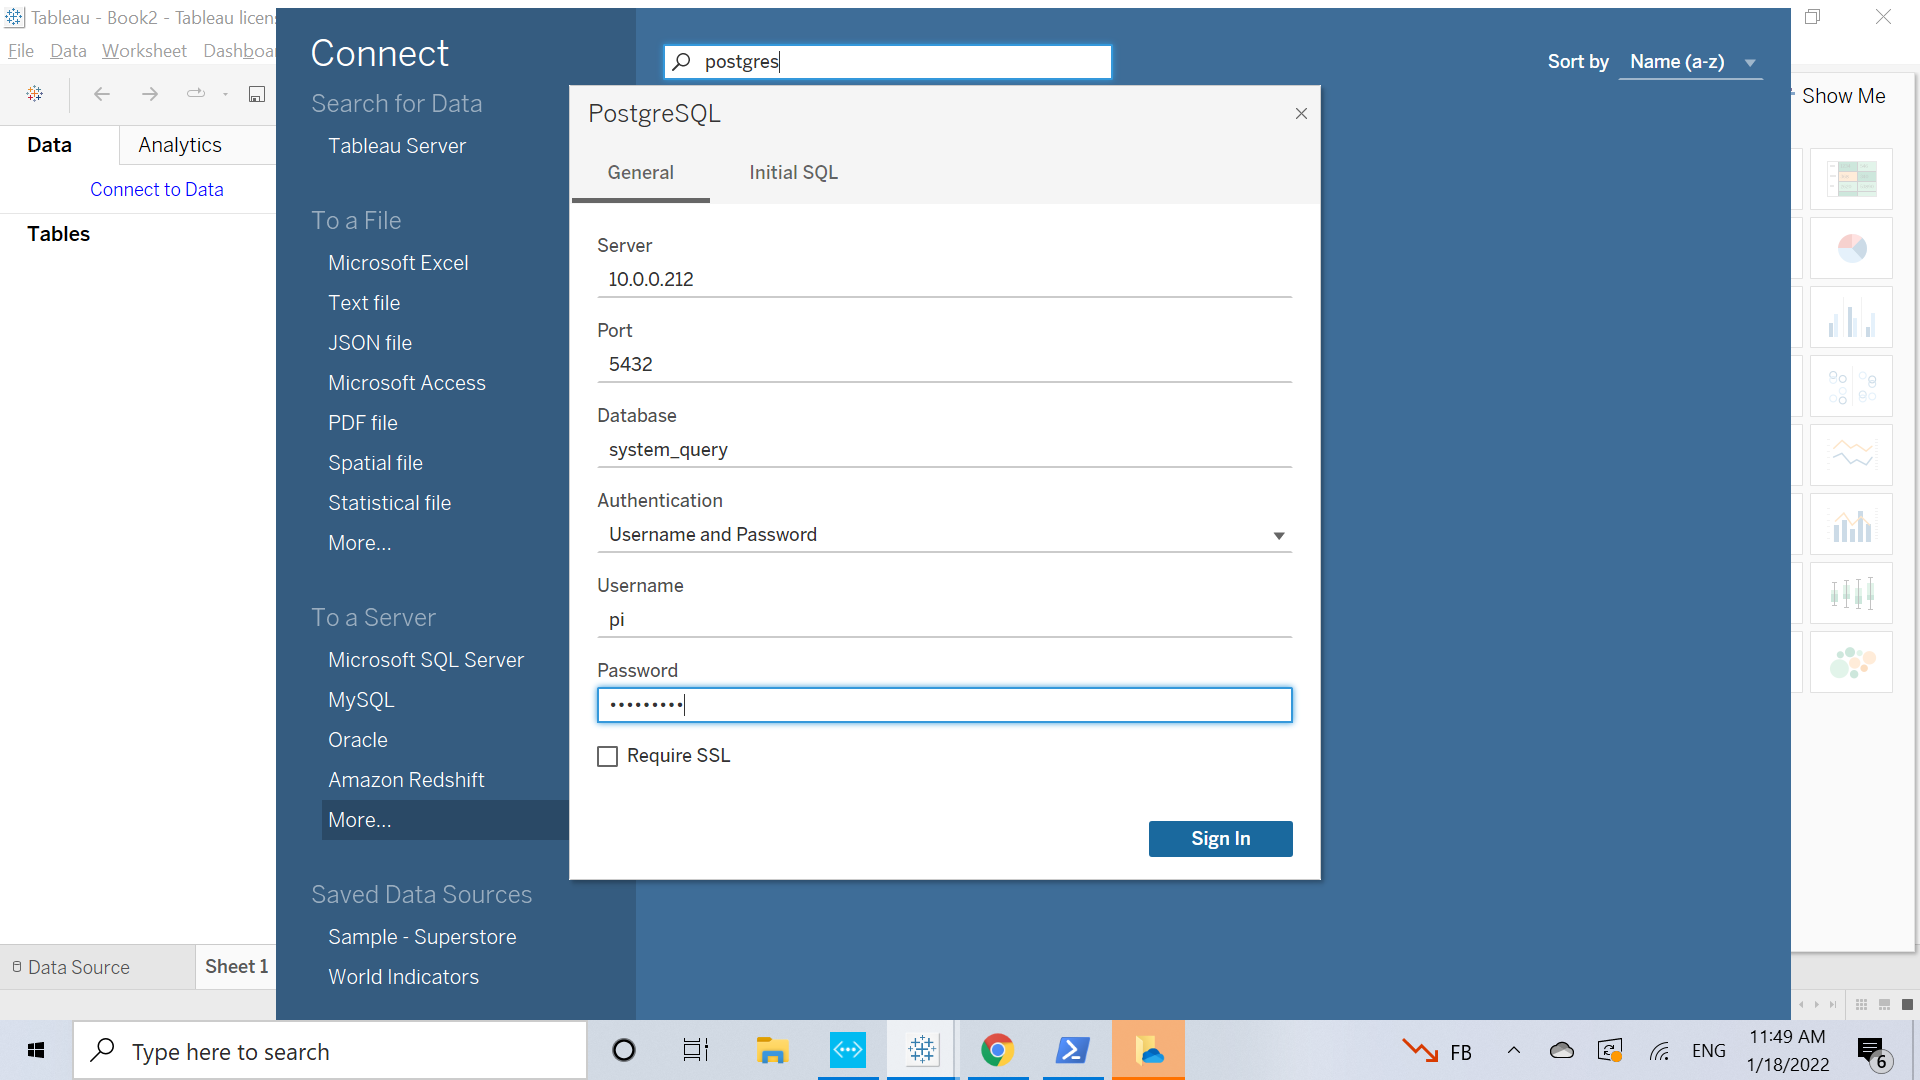This screenshot has width=1920, height=1080.
Task: Close the PostgreSQL connection dialog
Action: pos(1301,114)
